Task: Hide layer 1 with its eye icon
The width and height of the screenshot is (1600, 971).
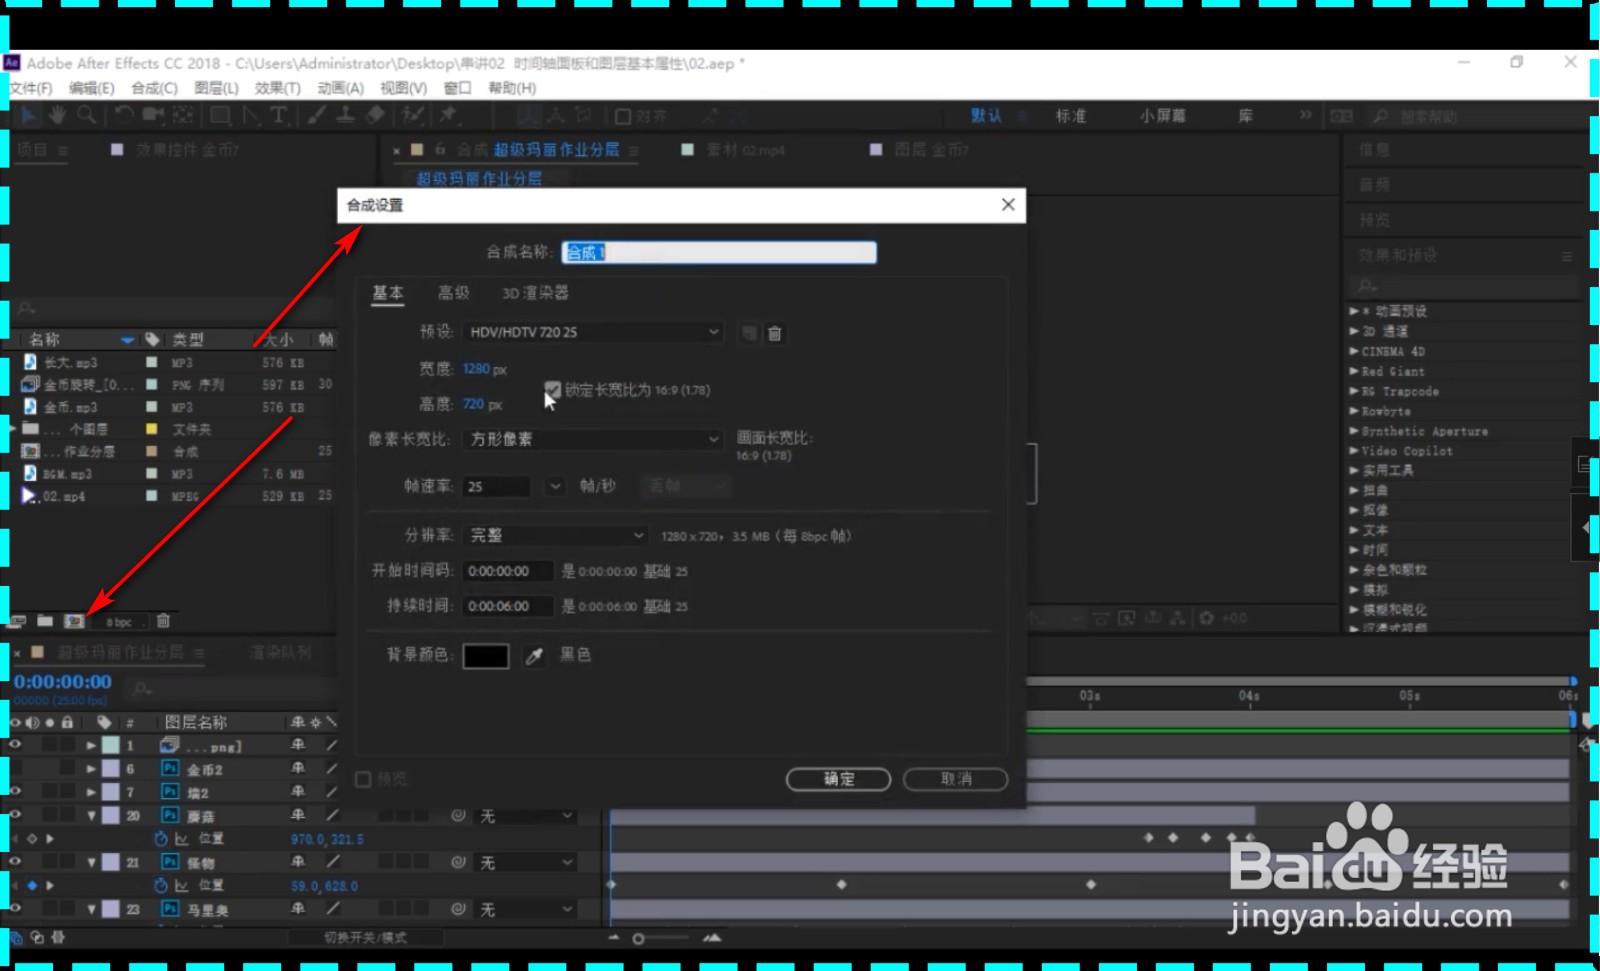Action: pos(15,745)
